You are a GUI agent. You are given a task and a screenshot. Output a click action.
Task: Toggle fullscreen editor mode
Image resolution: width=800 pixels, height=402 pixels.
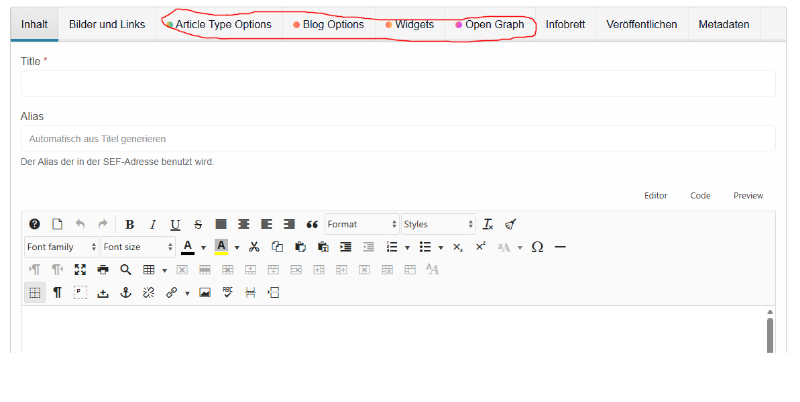(x=80, y=270)
